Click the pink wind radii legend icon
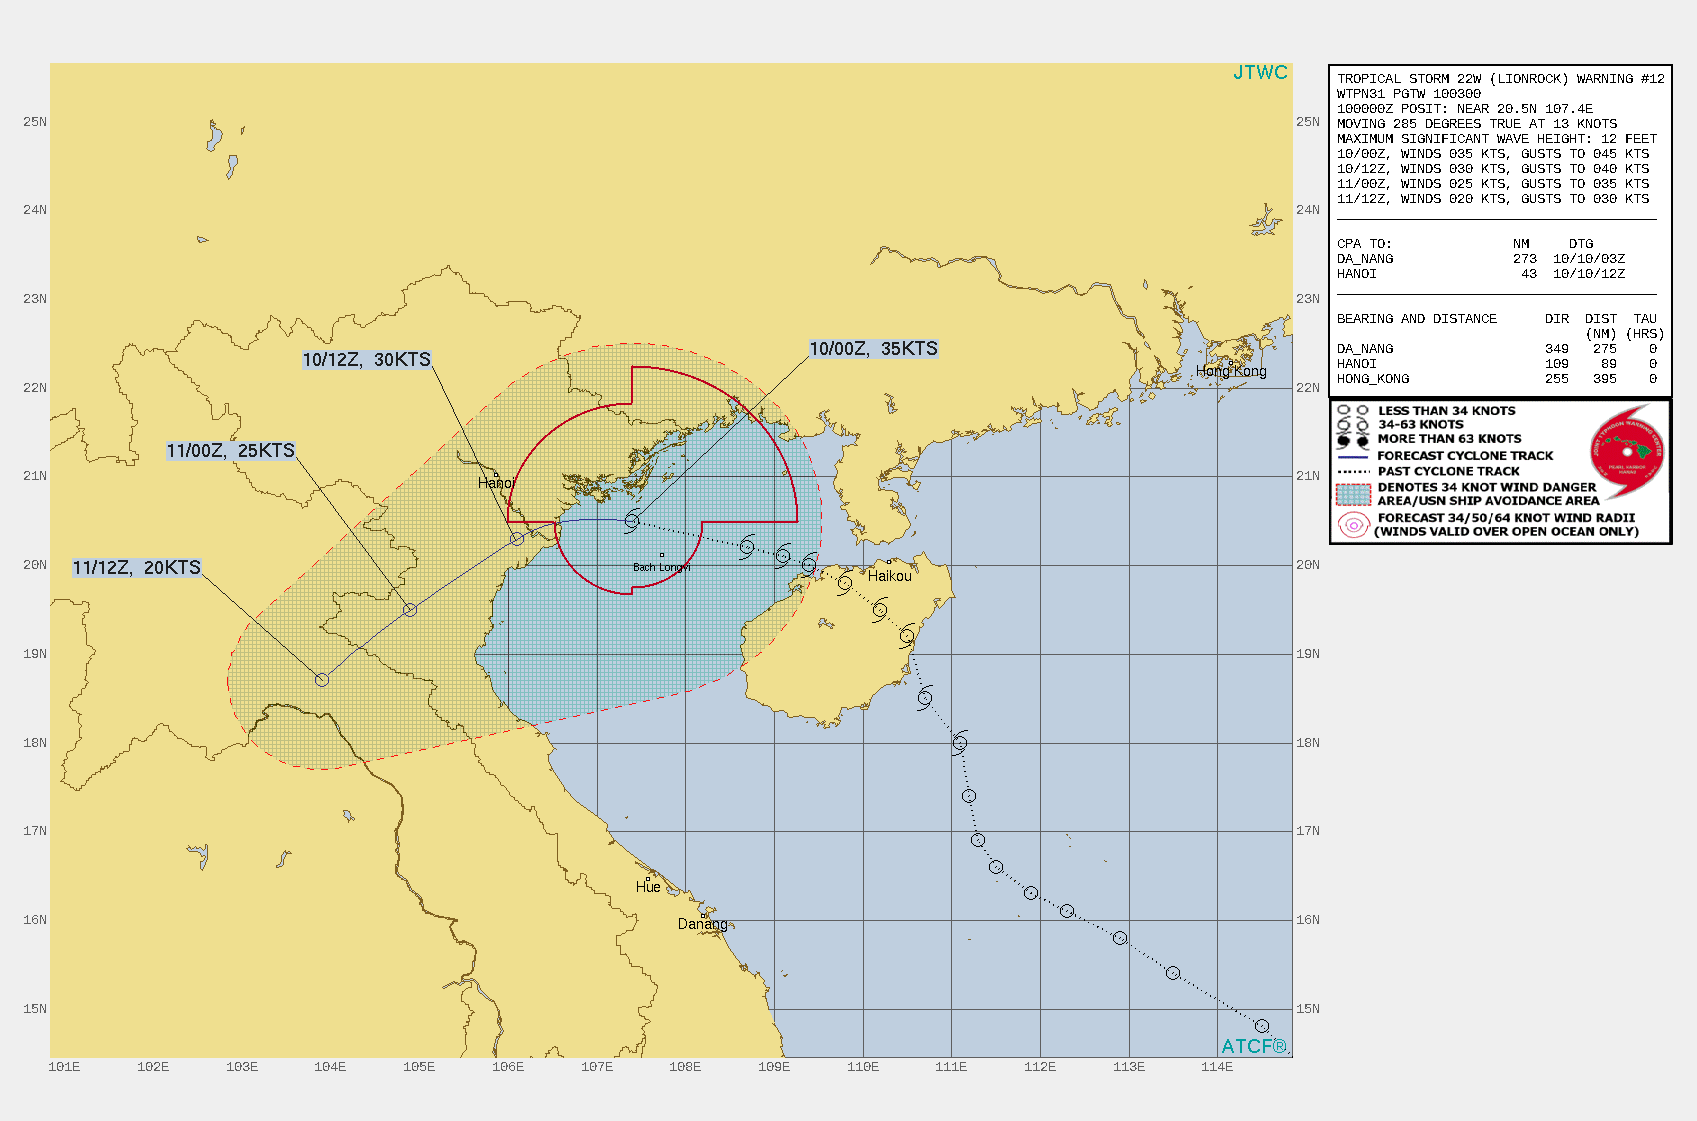This screenshot has width=1697, height=1121. [x=1353, y=525]
